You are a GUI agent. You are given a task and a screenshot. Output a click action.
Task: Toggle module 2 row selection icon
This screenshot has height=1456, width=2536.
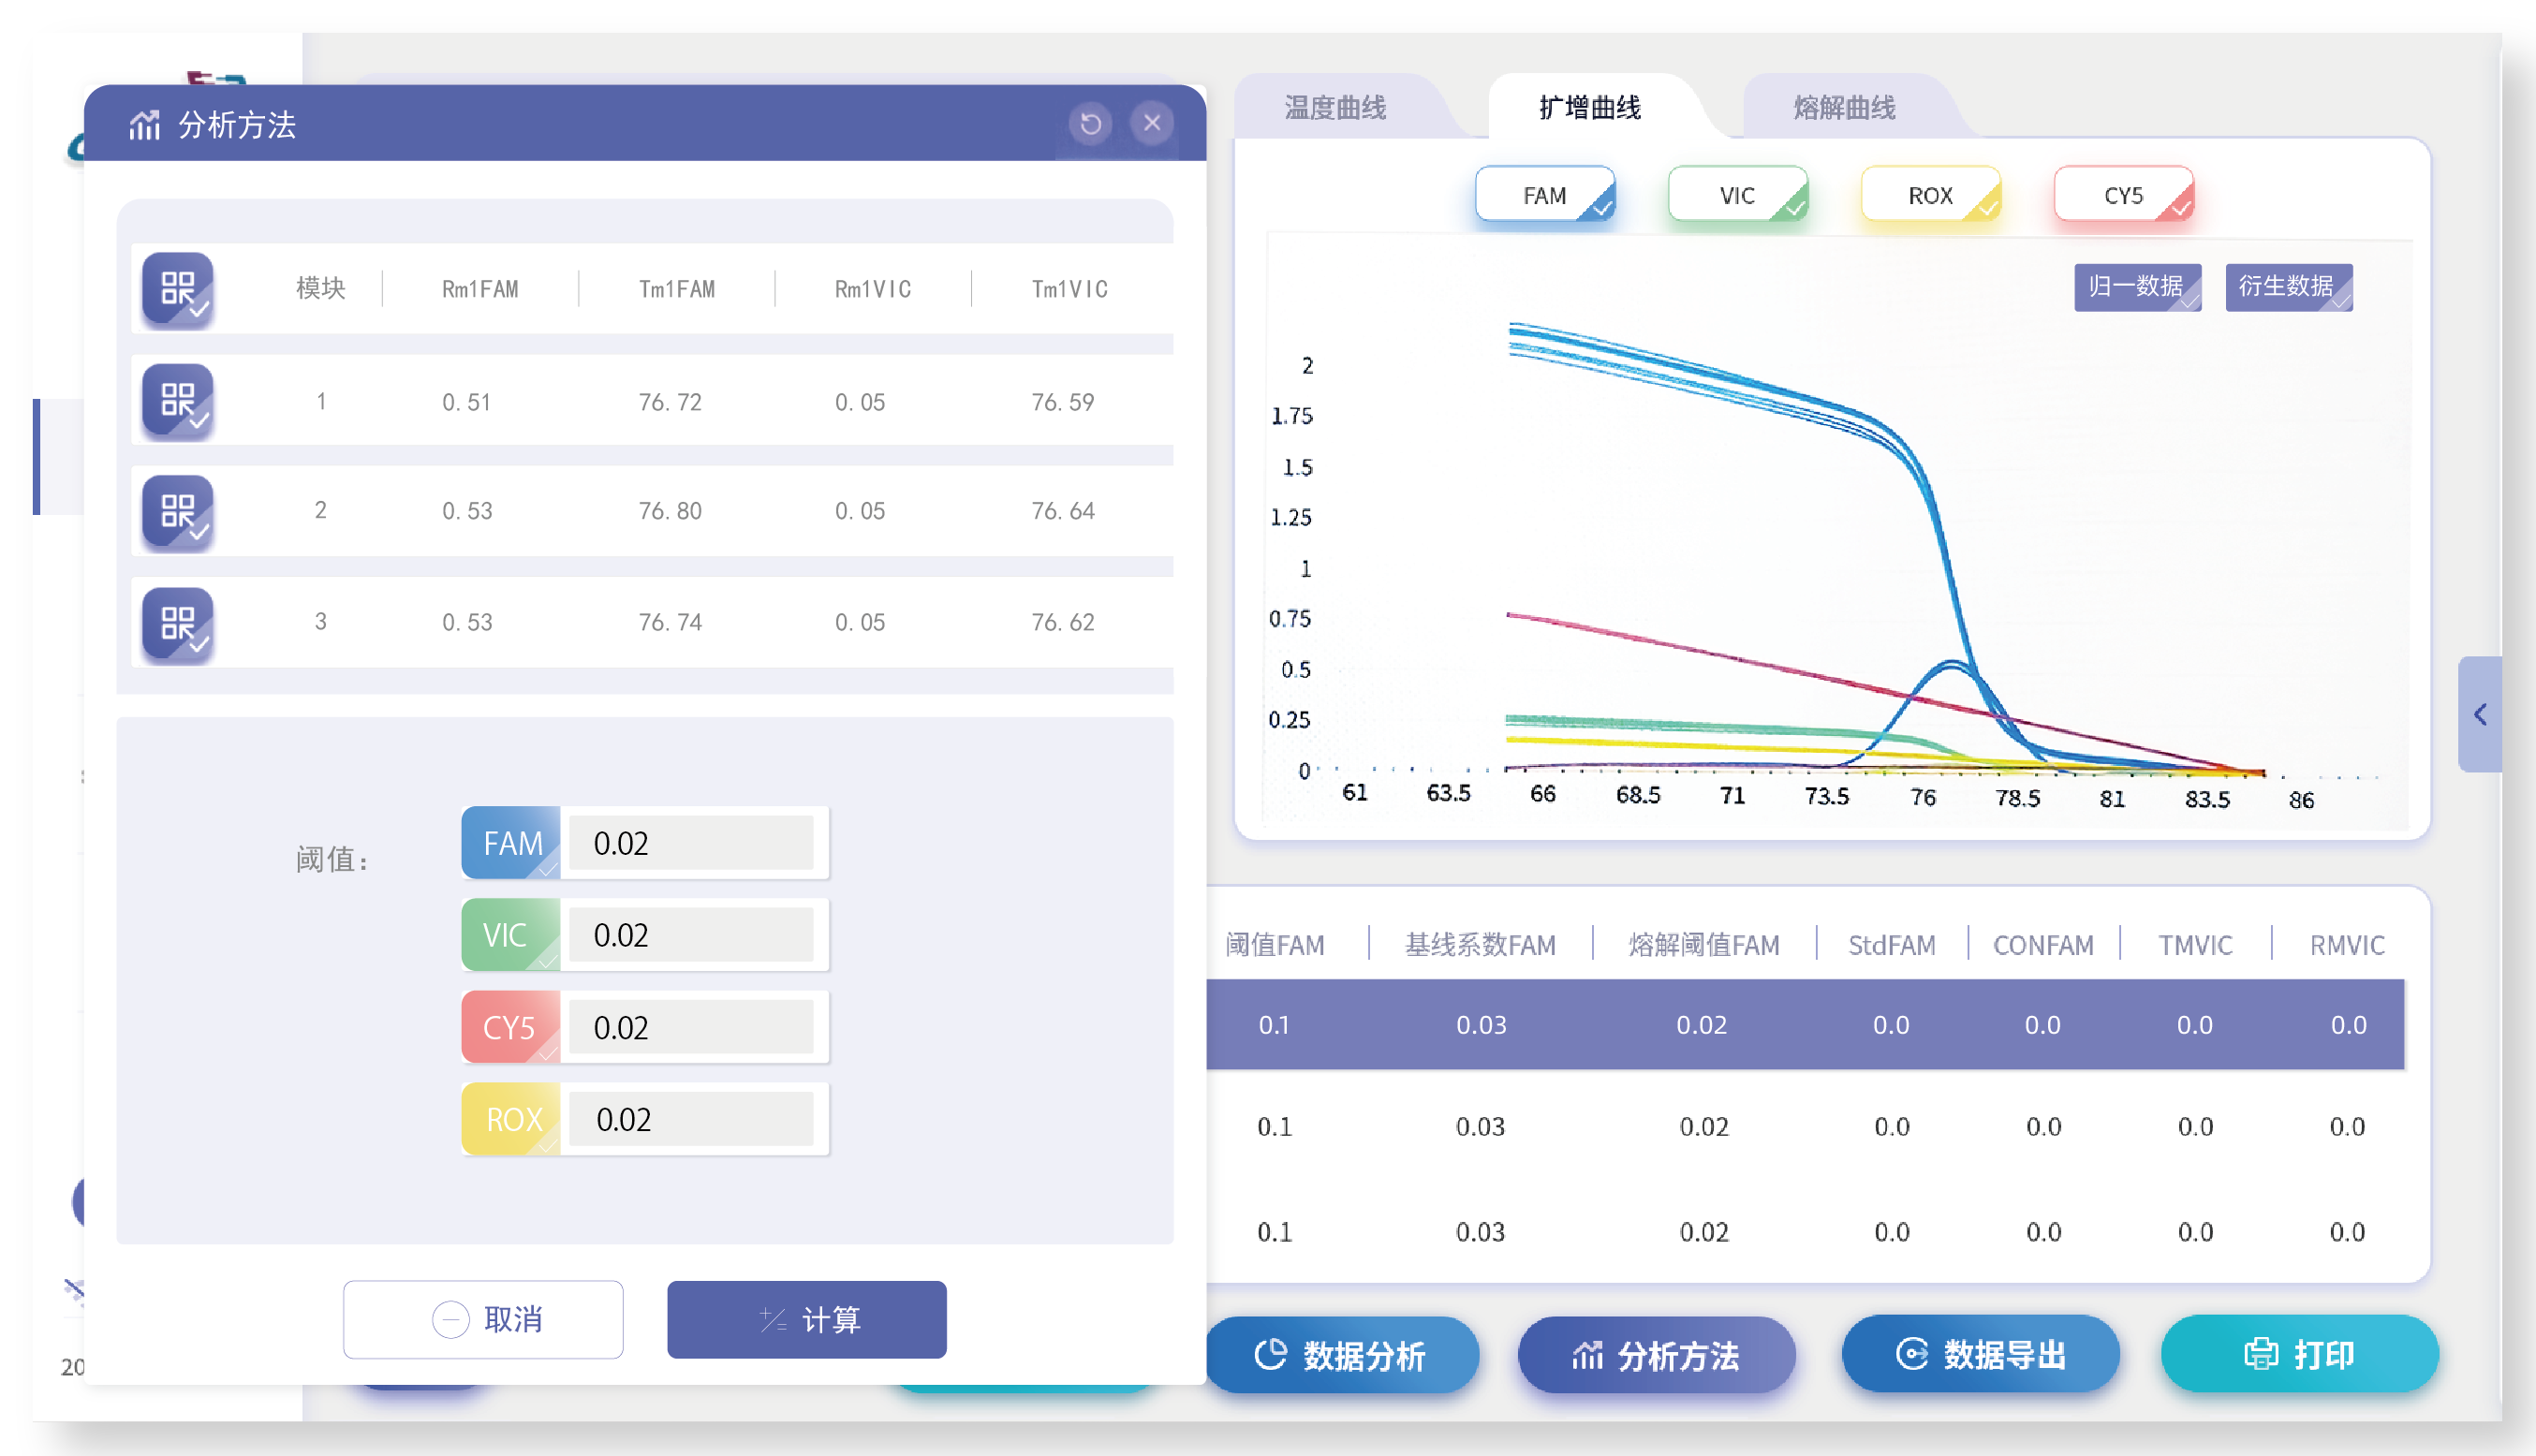click(x=177, y=511)
